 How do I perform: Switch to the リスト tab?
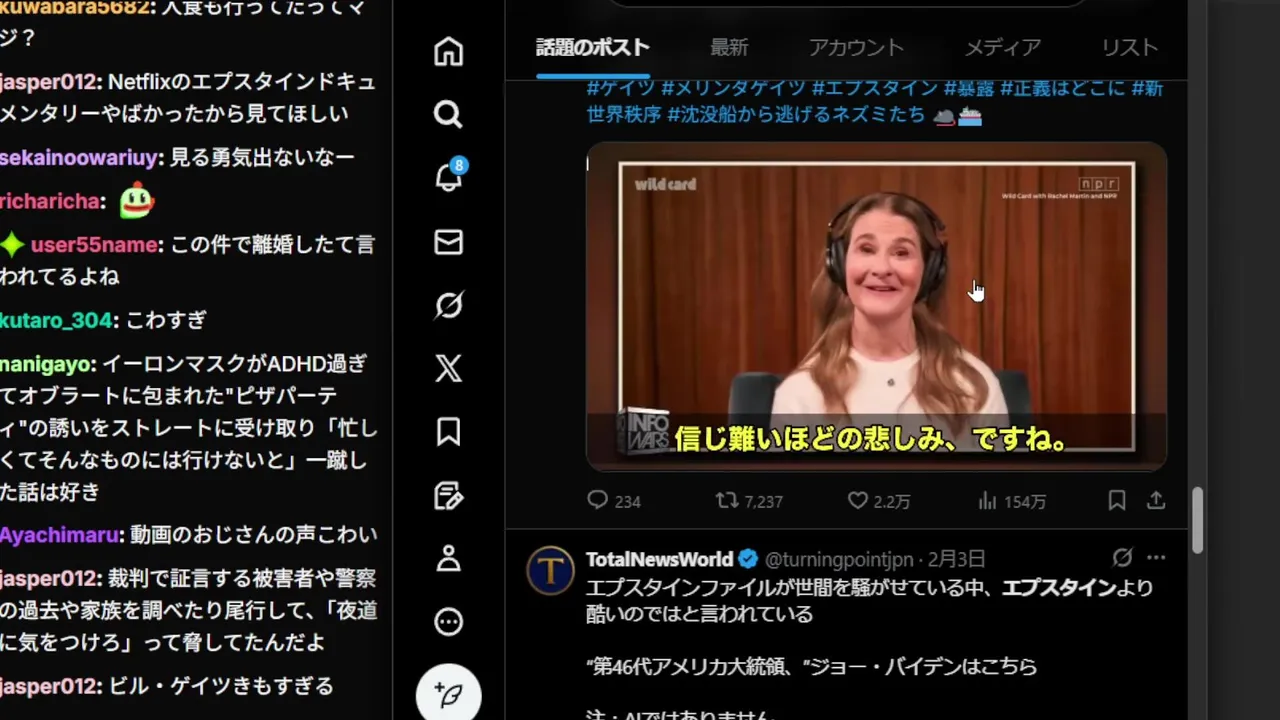1130,47
